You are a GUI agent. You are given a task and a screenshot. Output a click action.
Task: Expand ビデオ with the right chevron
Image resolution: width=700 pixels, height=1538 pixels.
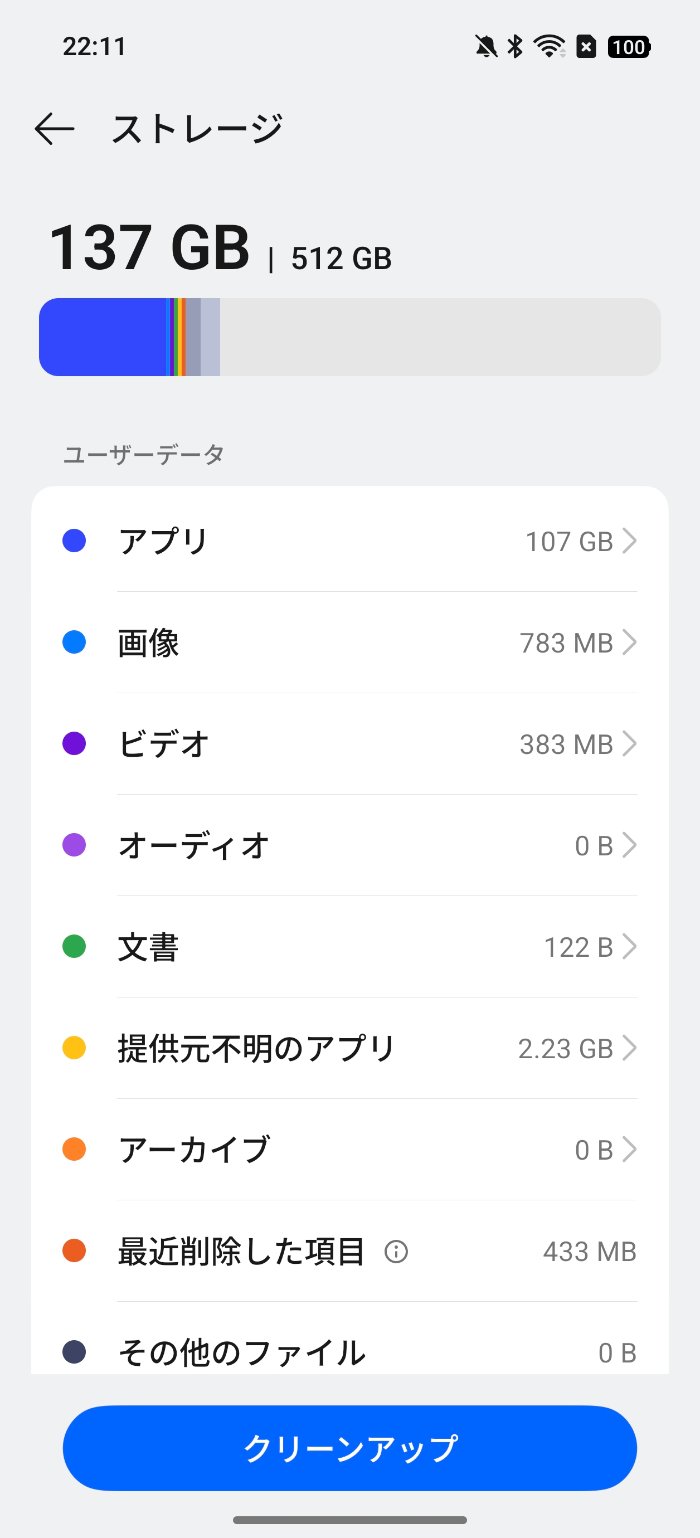629,744
